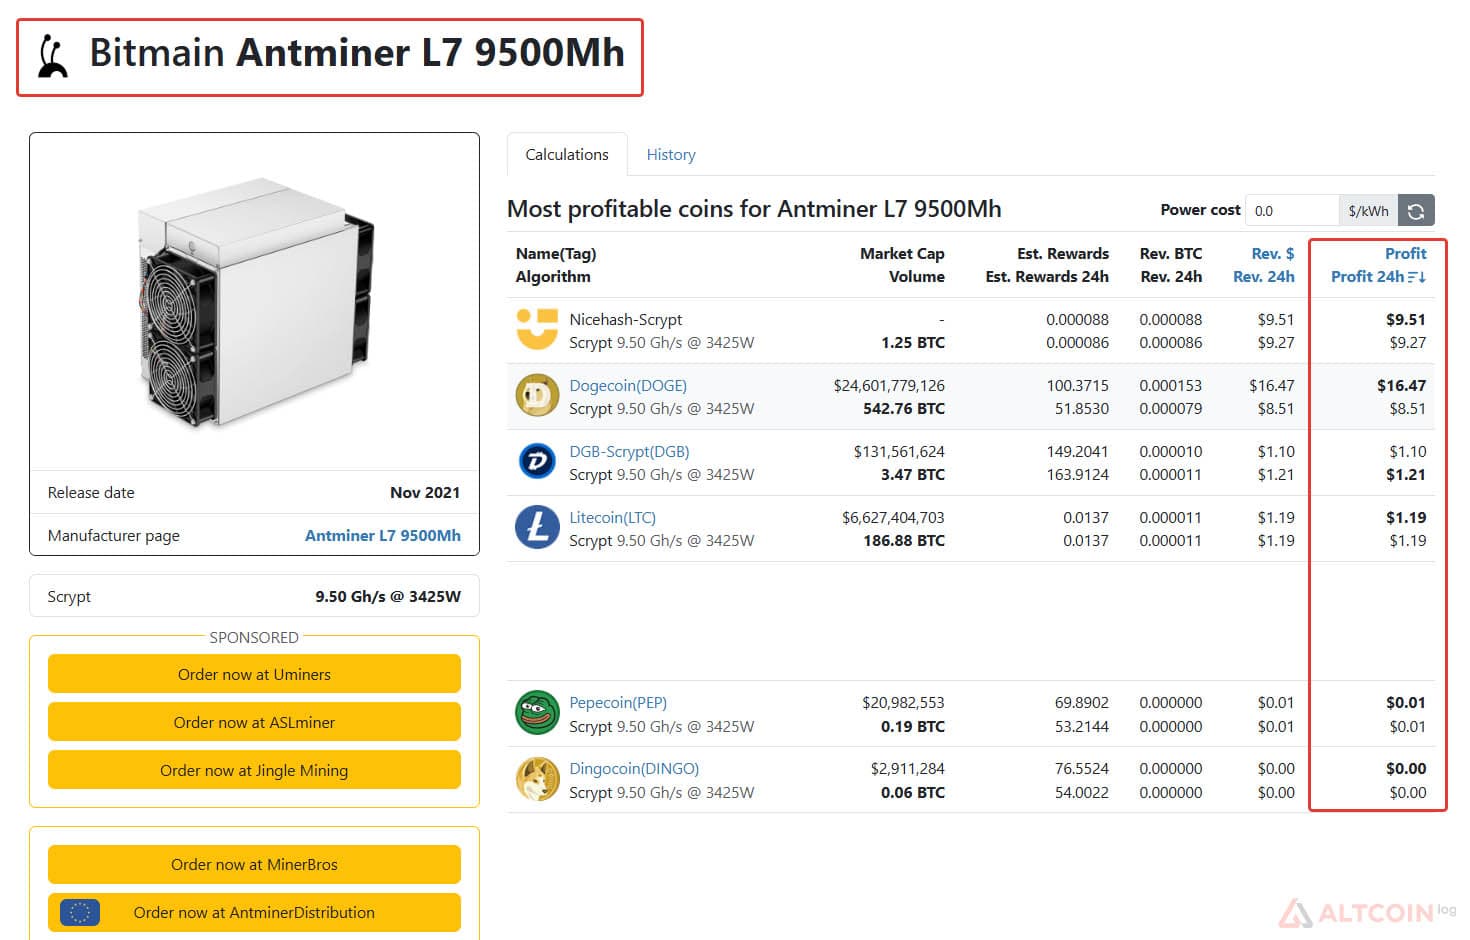Image resolution: width=1470 pixels, height=940 pixels.
Task: Click the $/kWh unit label
Action: [1368, 211]
